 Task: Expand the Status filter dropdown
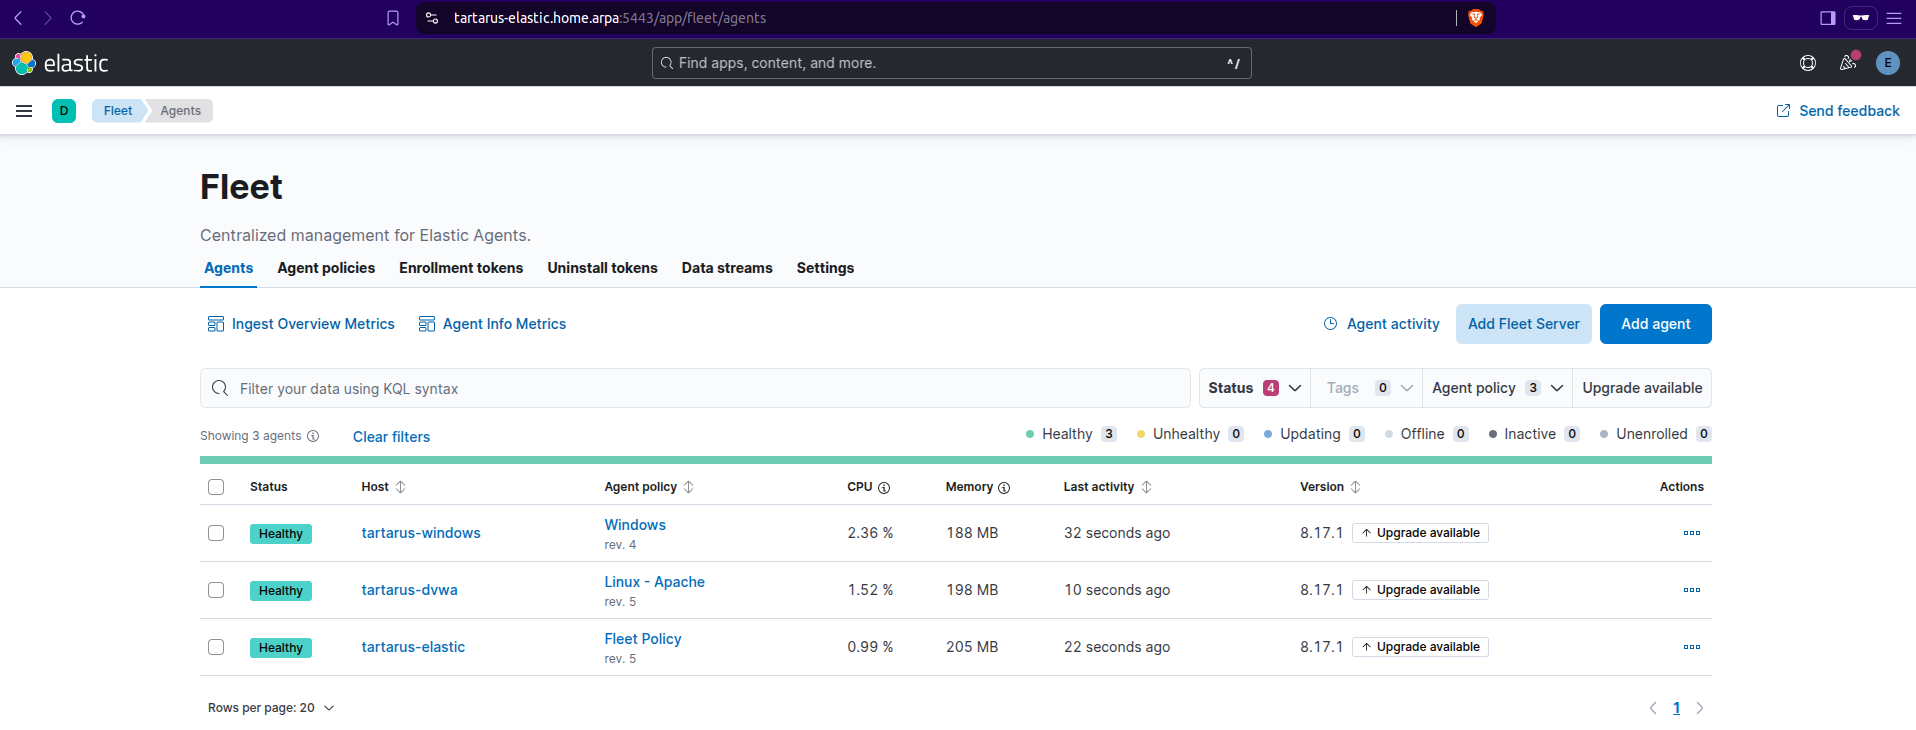pyautogui.click(x=1254, y=388)
